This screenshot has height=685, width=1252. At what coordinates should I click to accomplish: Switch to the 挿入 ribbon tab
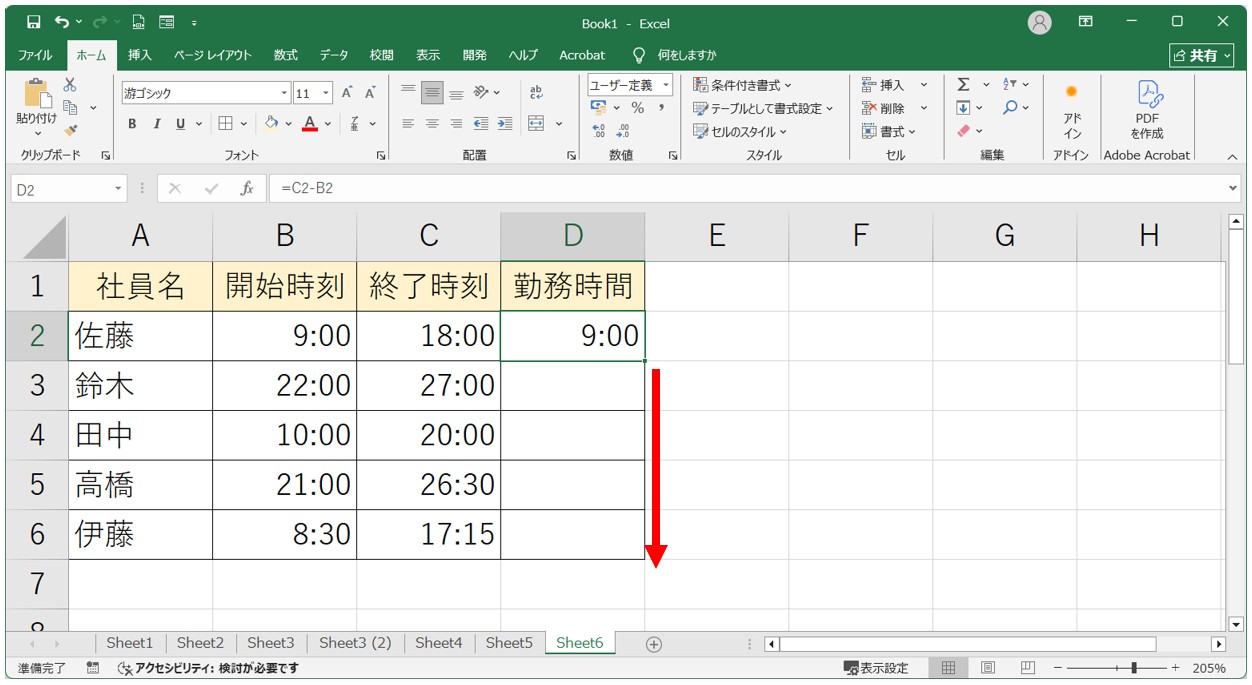click(140, 55)
